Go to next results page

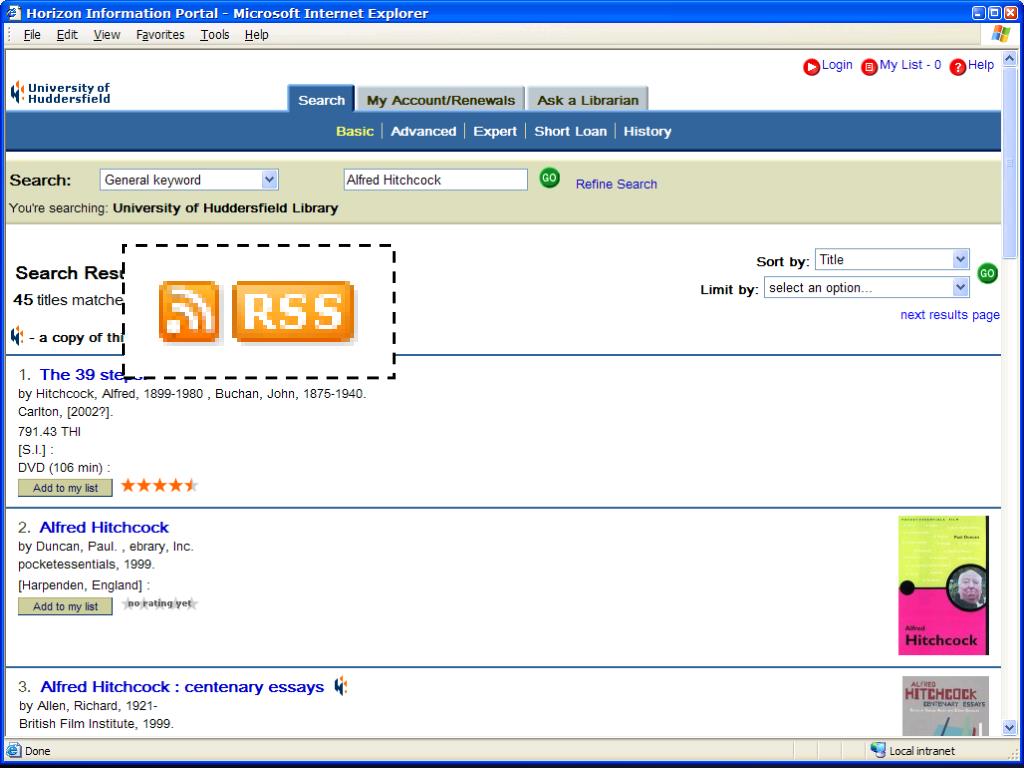(x=950, y=315)
